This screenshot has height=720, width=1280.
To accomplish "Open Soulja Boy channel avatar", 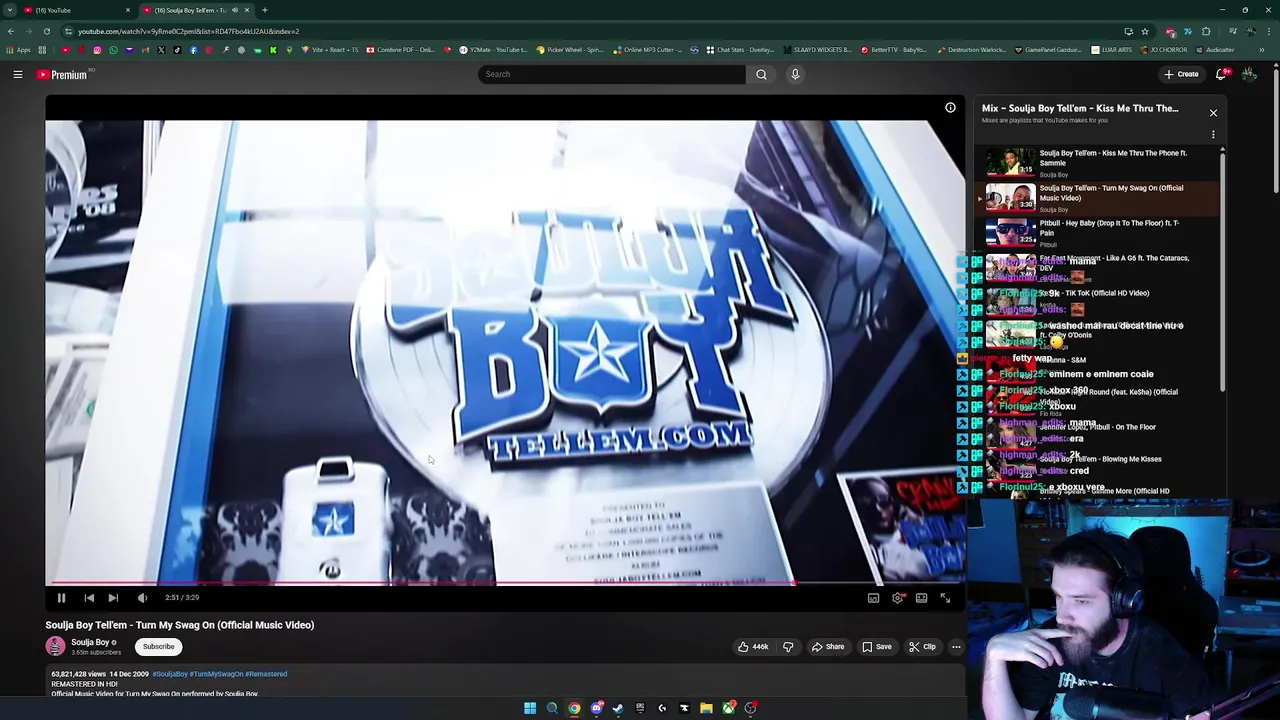I will [x=55, y=647].
